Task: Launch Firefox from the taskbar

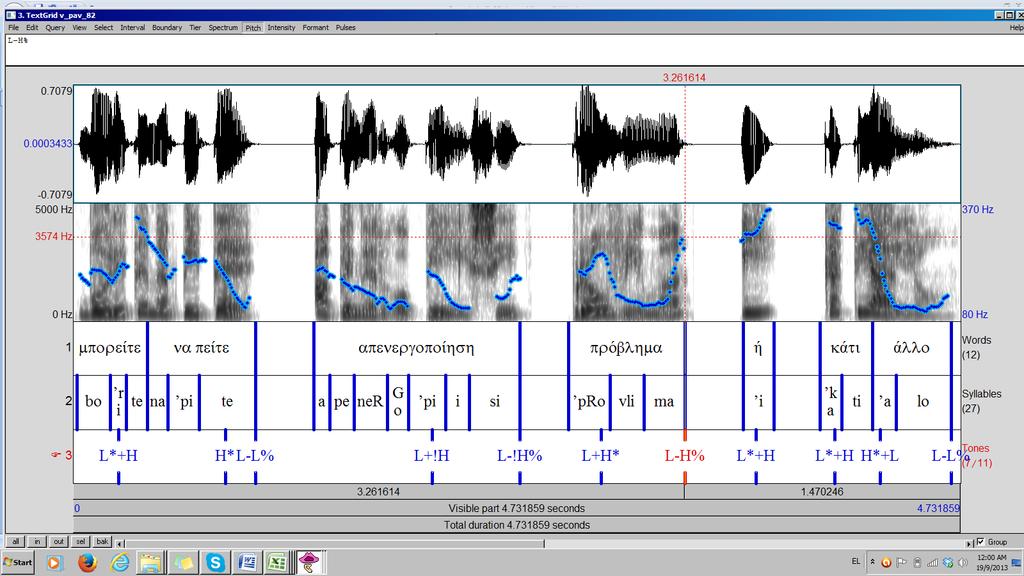Action: click(x=87, y=562)
